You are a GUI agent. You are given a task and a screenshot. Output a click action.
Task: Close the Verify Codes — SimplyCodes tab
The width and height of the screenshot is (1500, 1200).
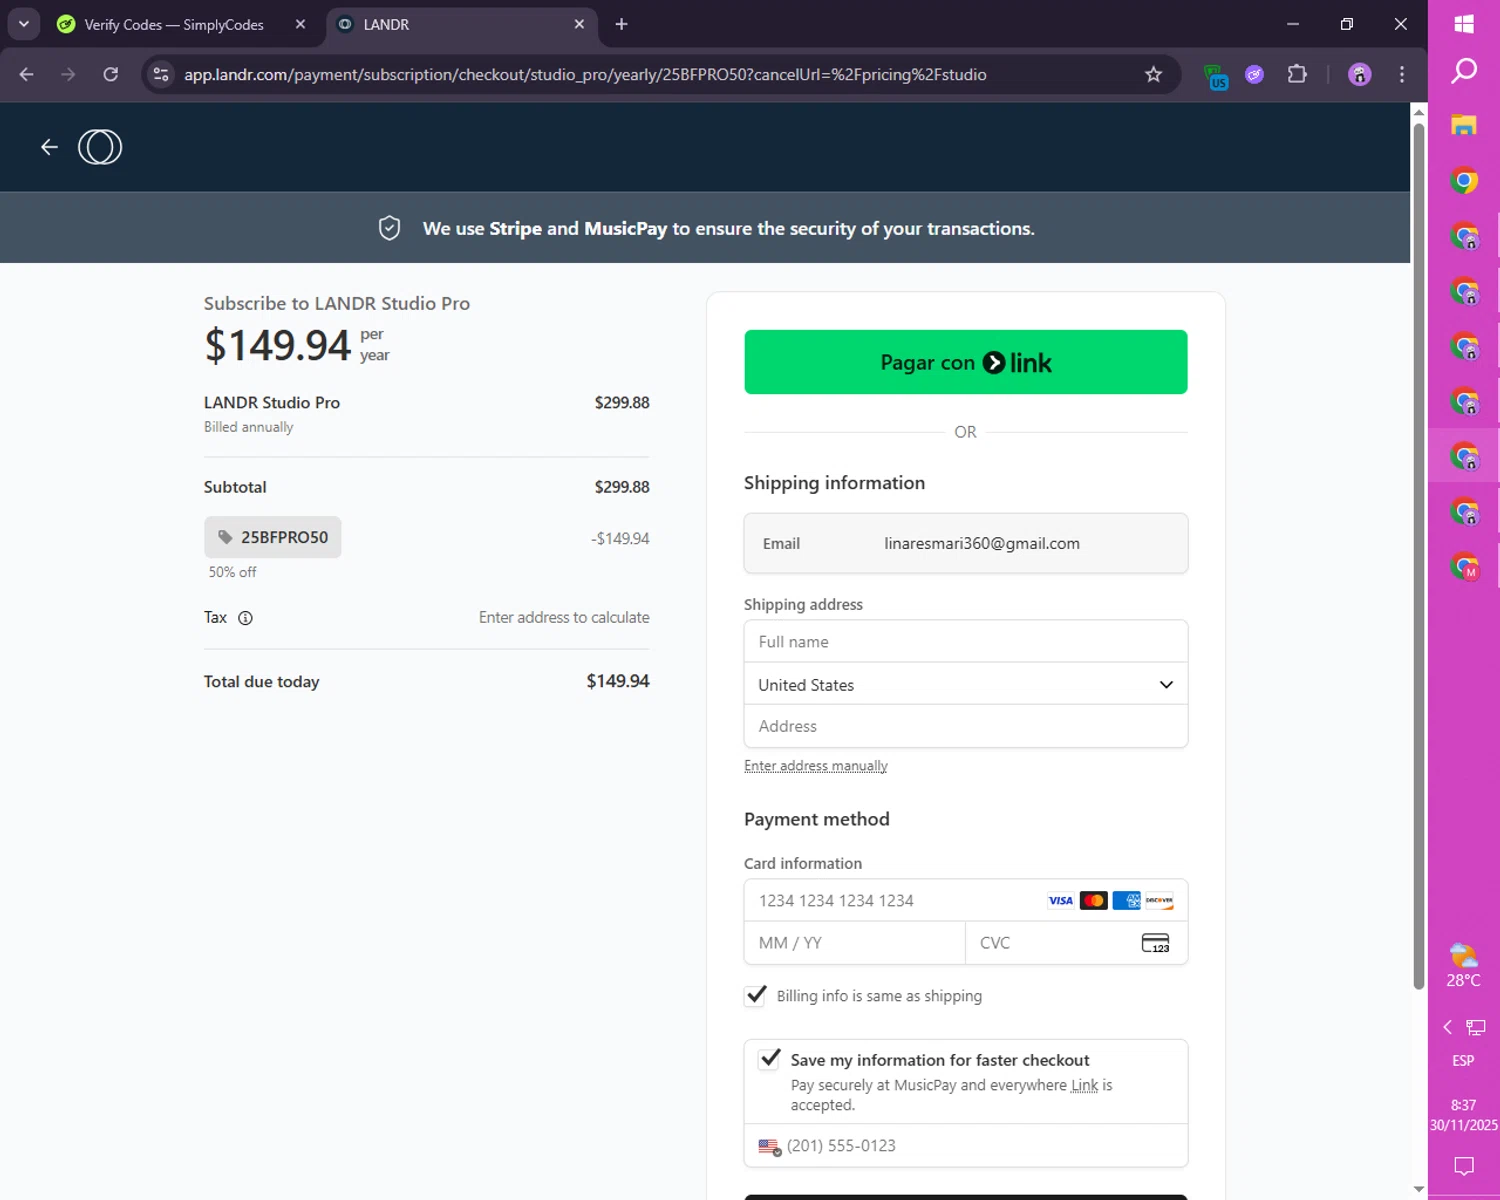[x=300, y=24]
